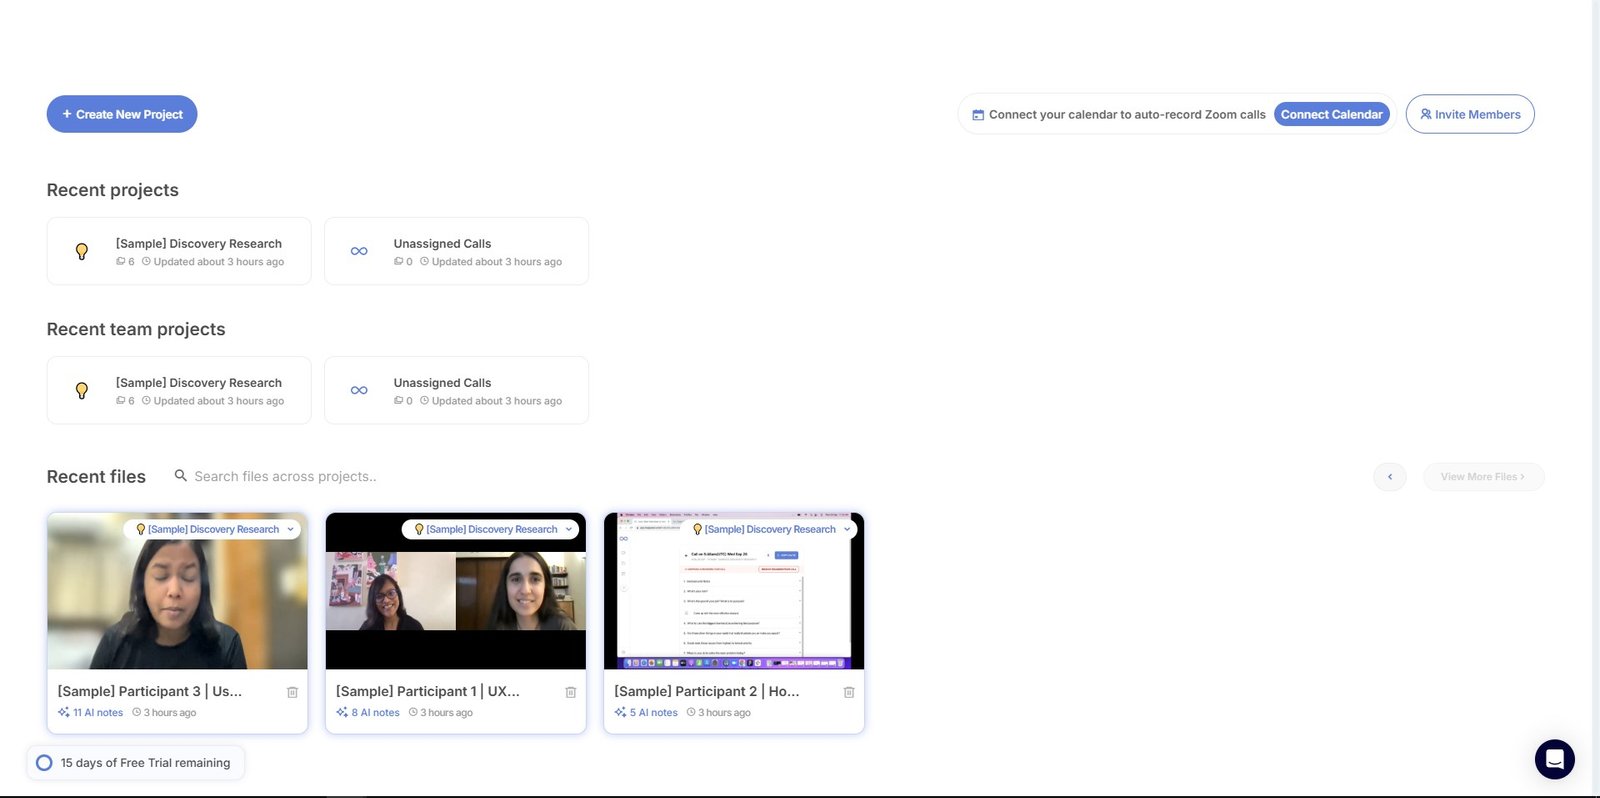Click trash icon on Participant 2 file
The height and width of the screenshot is (798, 1600).
848,692
